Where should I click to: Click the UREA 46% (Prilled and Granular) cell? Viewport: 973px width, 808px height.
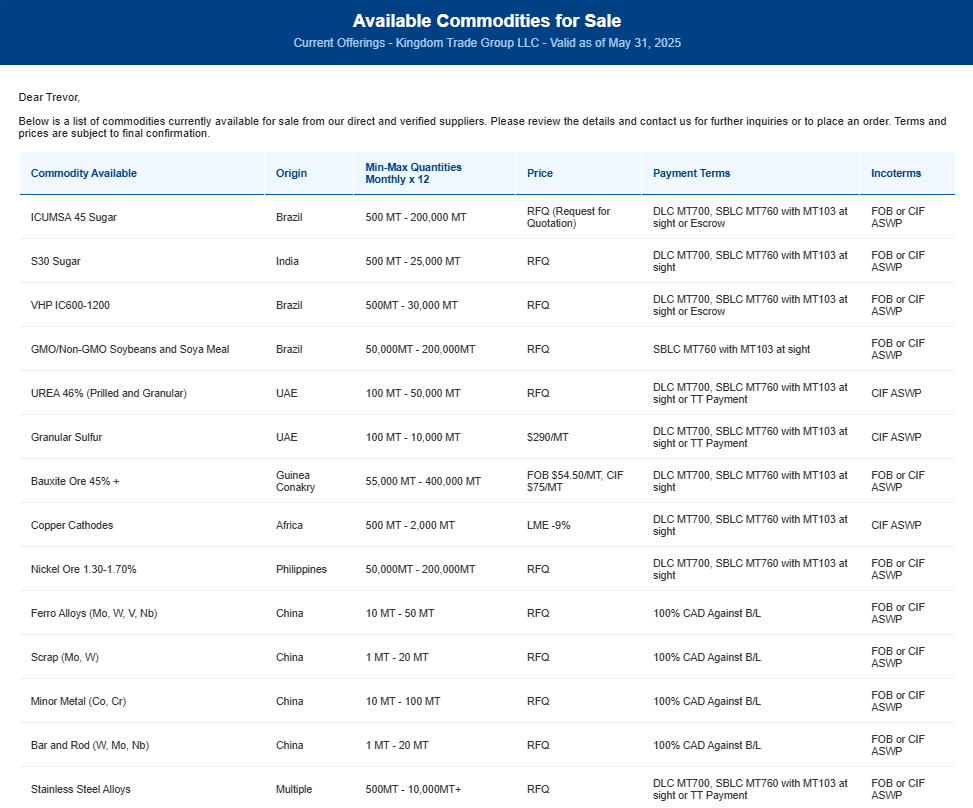coord(109,393)
